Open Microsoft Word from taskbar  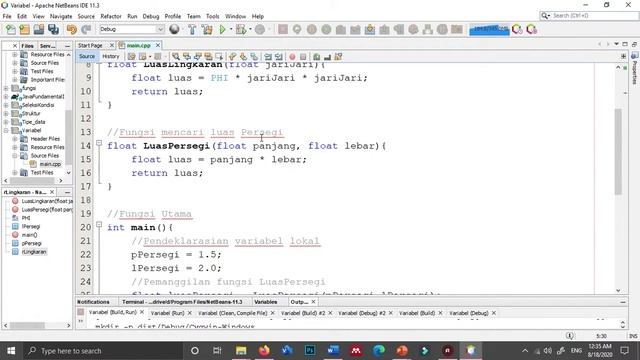[x=333, y=351]
